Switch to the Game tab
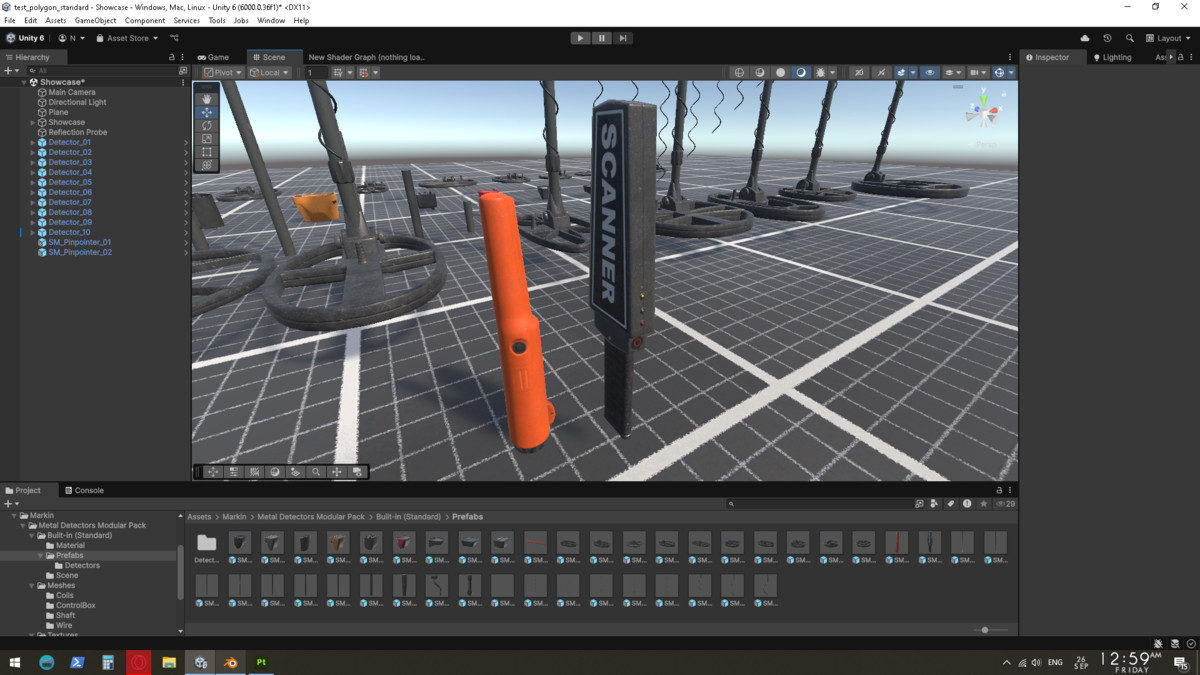This screenshot has height=675, width=1200. tap(213, 57)
